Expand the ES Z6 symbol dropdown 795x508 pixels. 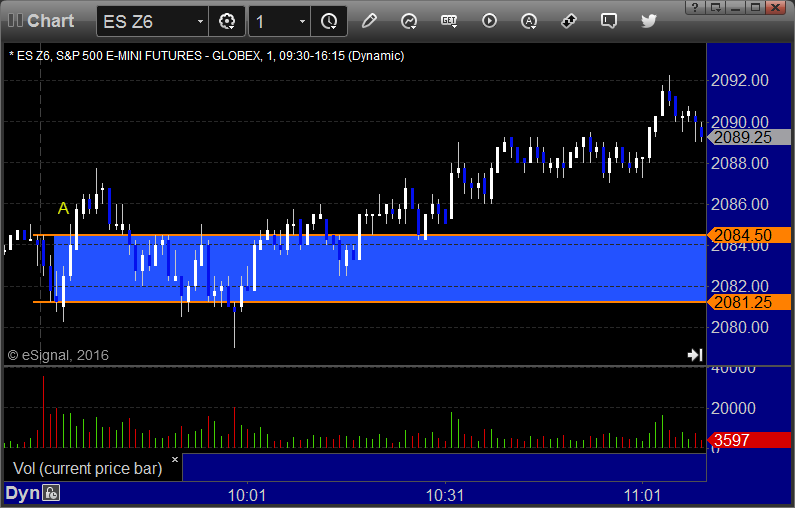pyautogui.click(x=200, y=21)
